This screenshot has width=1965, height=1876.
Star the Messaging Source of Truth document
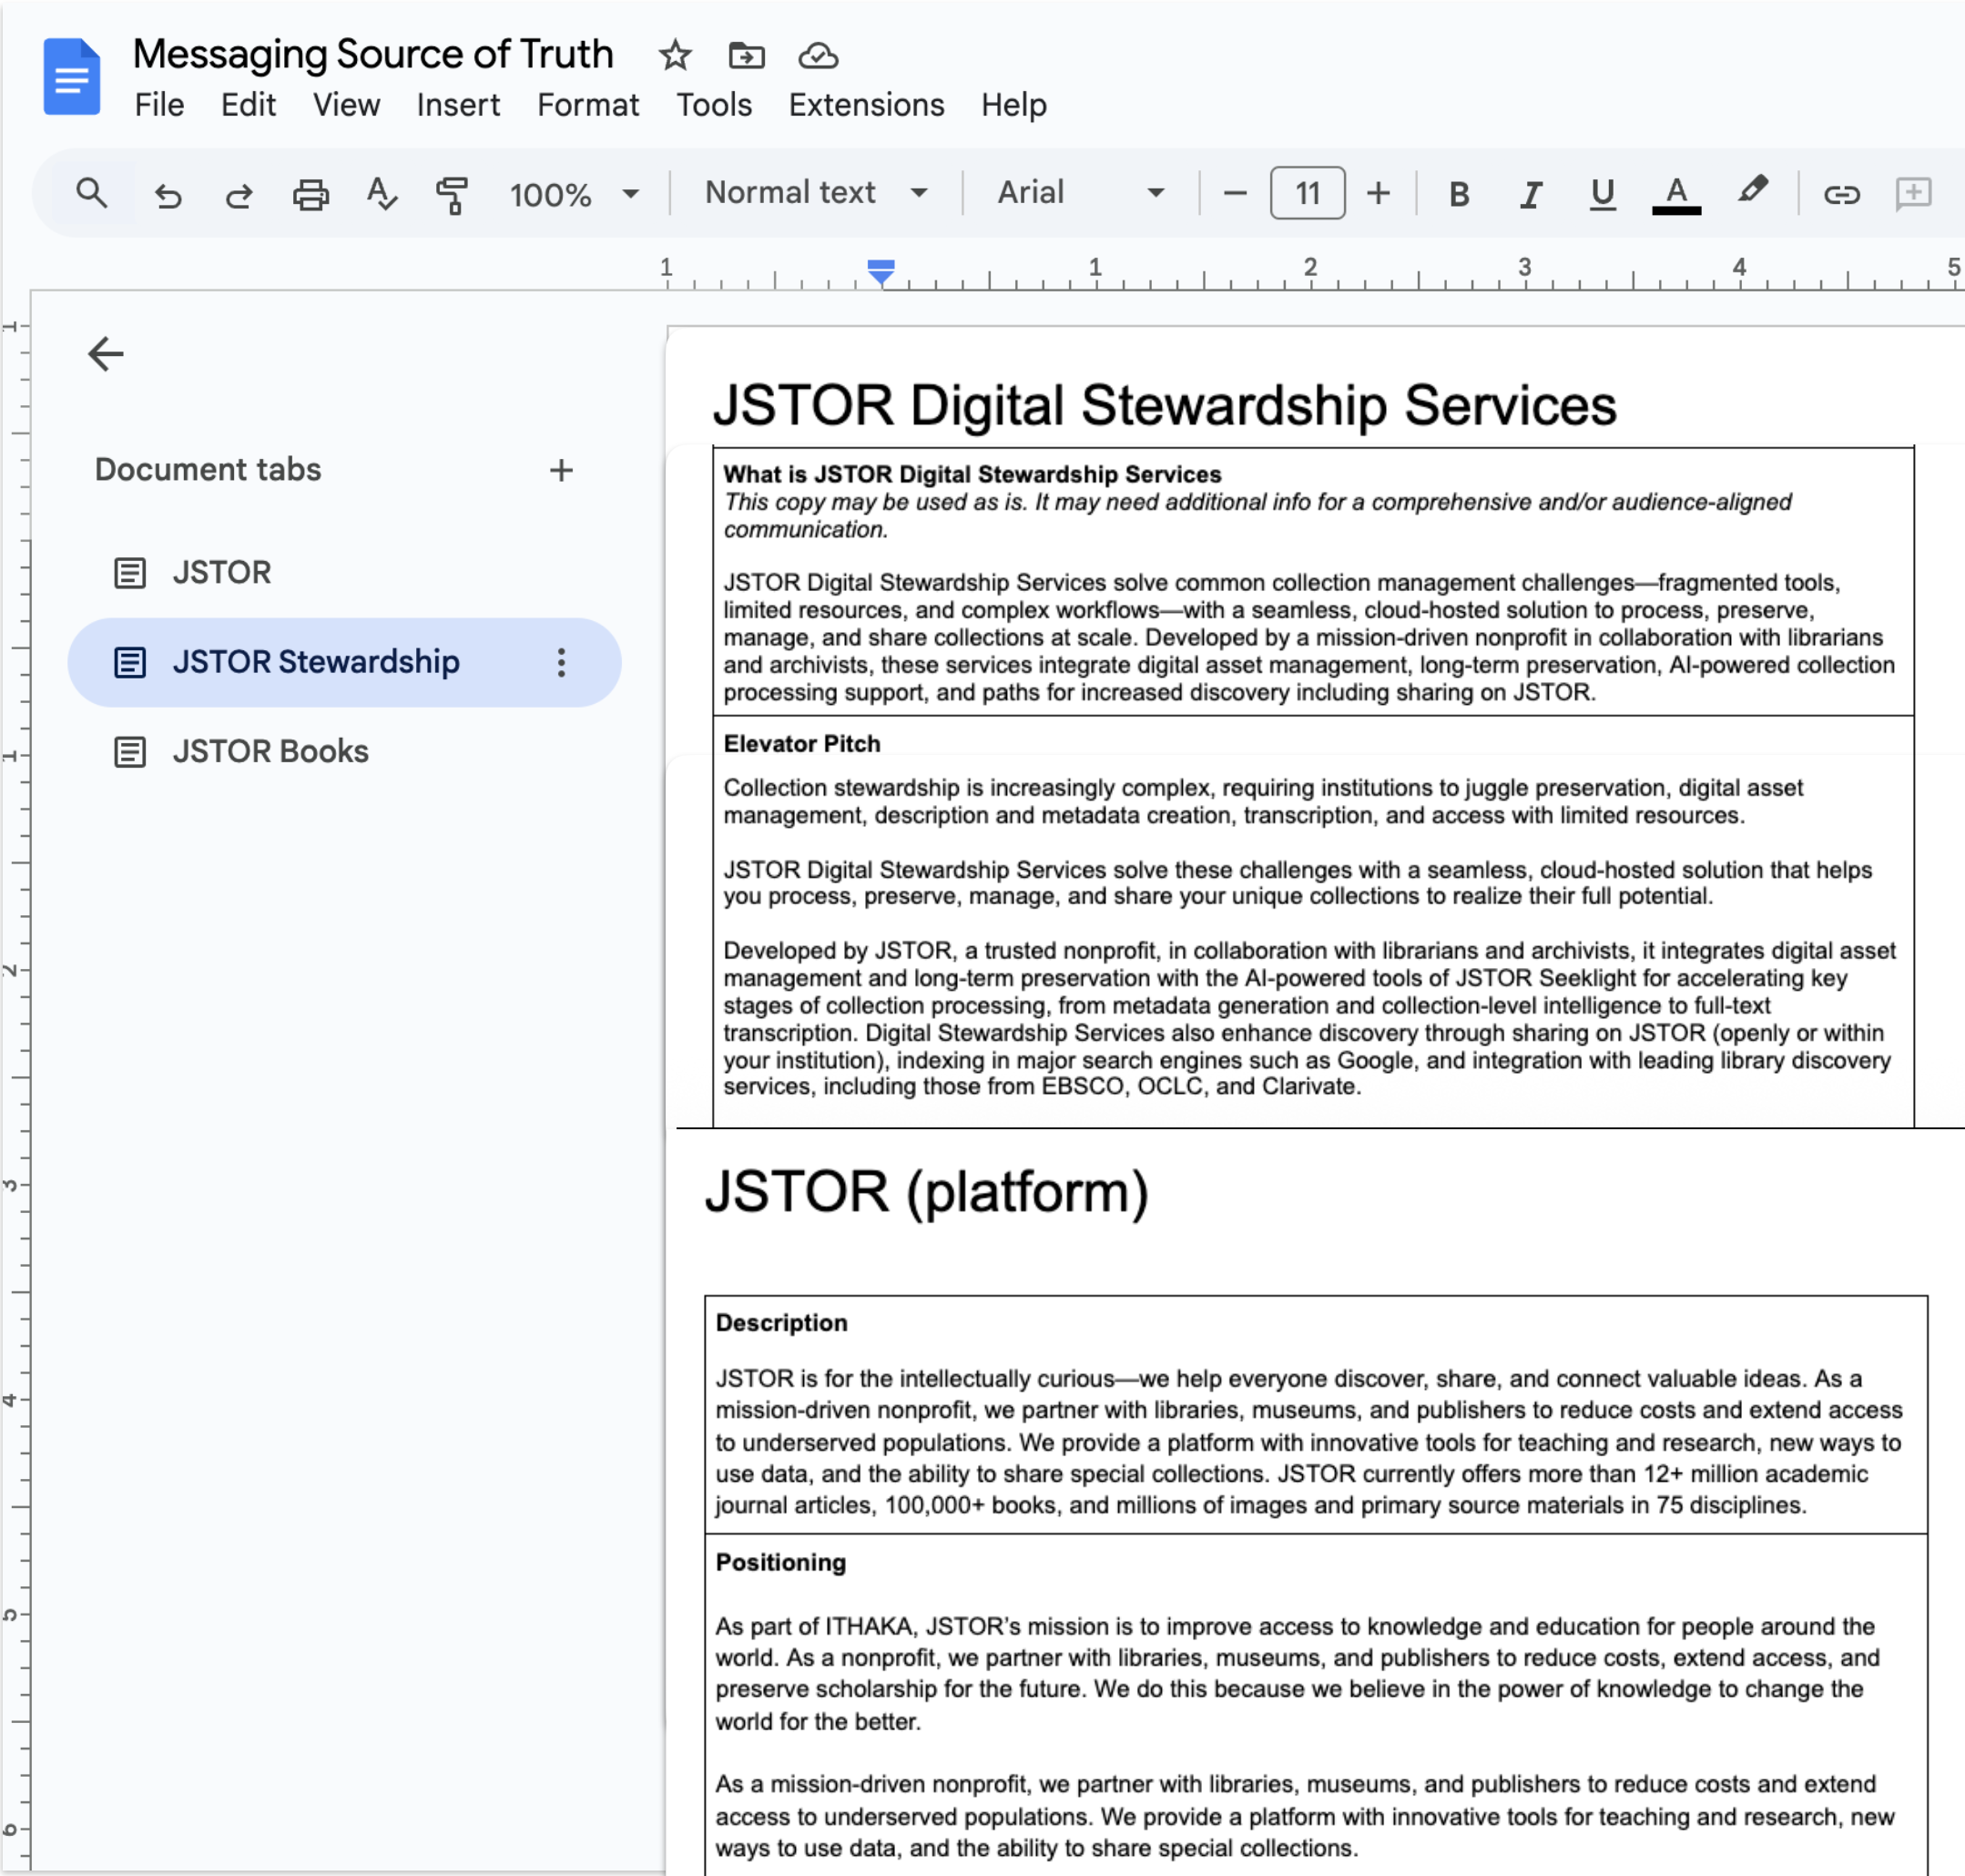pos(675,56)
